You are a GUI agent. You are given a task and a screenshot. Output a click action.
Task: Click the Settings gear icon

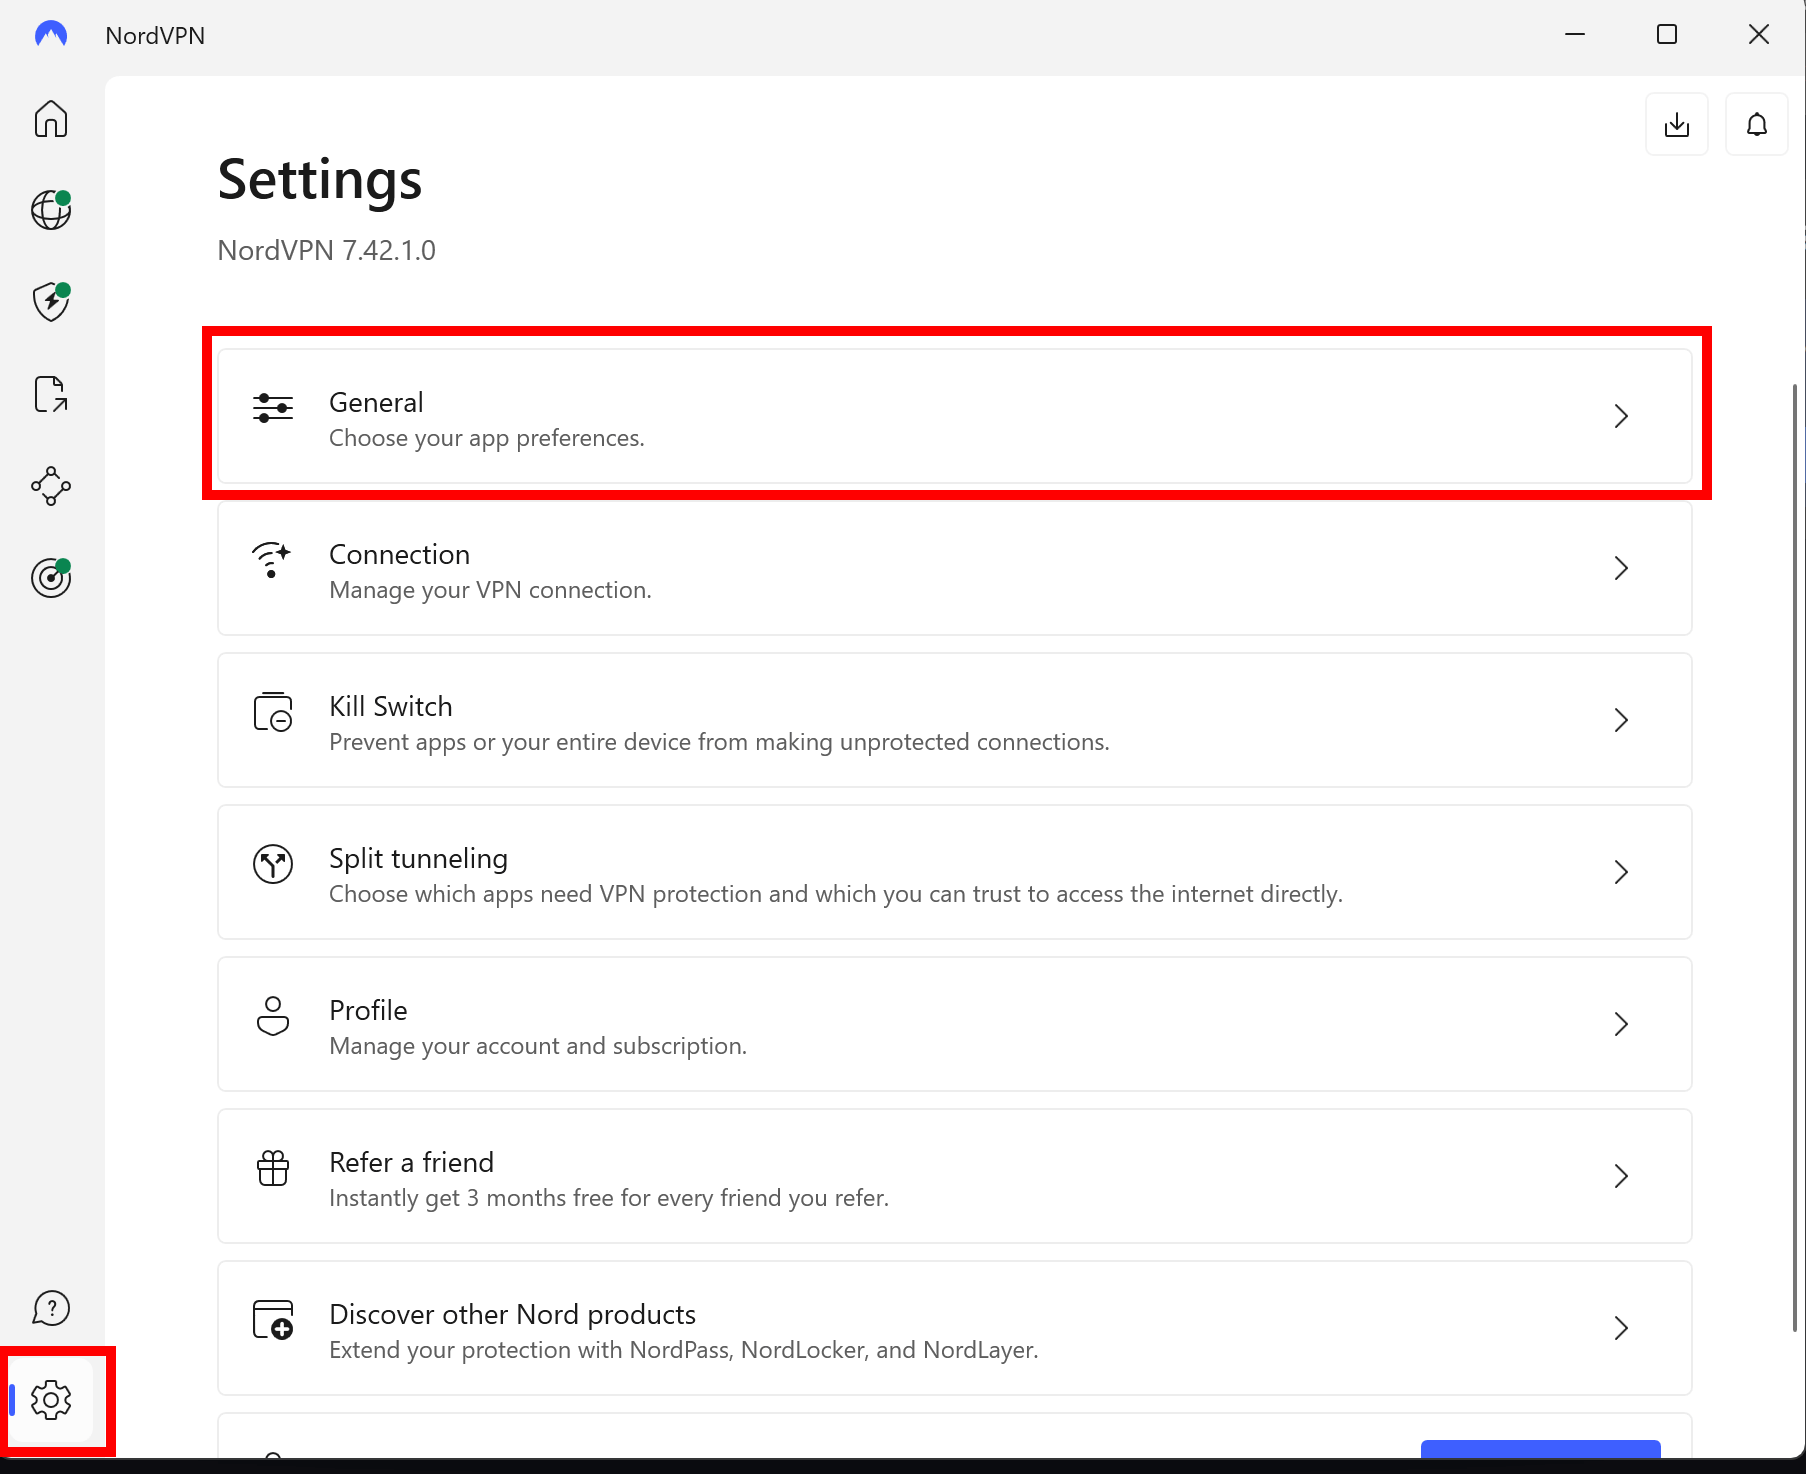click(x=51, y=1400)
